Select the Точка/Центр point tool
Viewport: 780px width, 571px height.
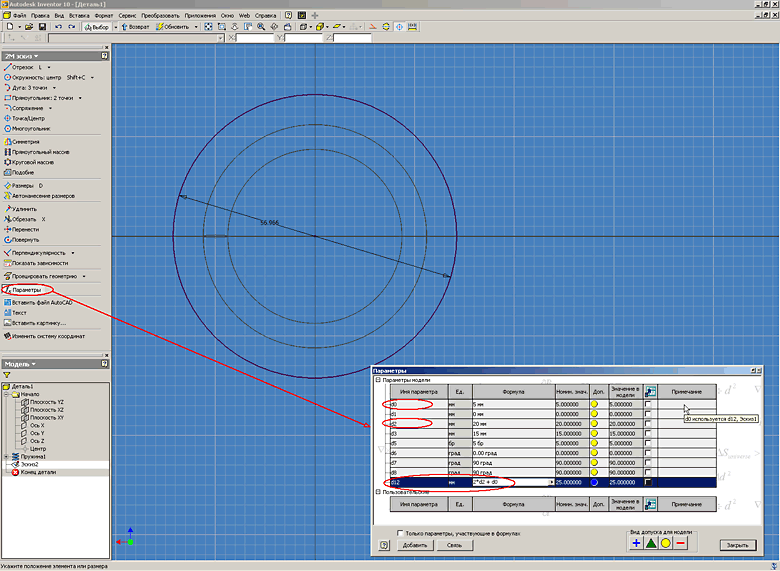[24, 118]
